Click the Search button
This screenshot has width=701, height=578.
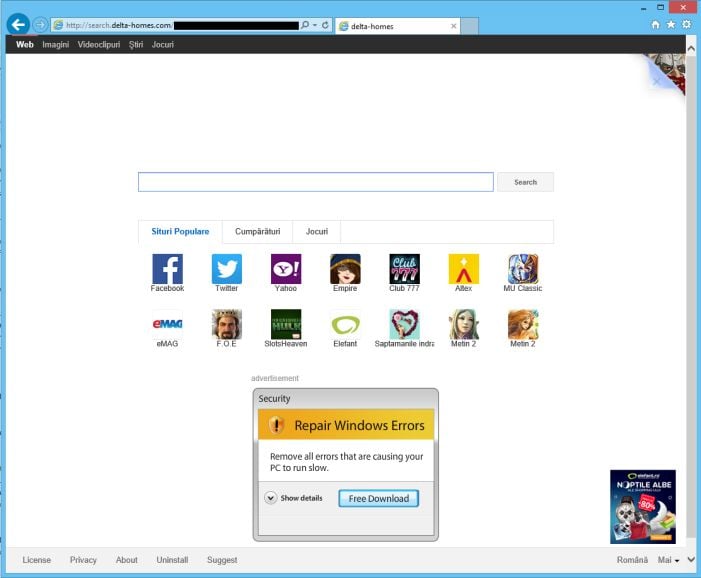525,182
